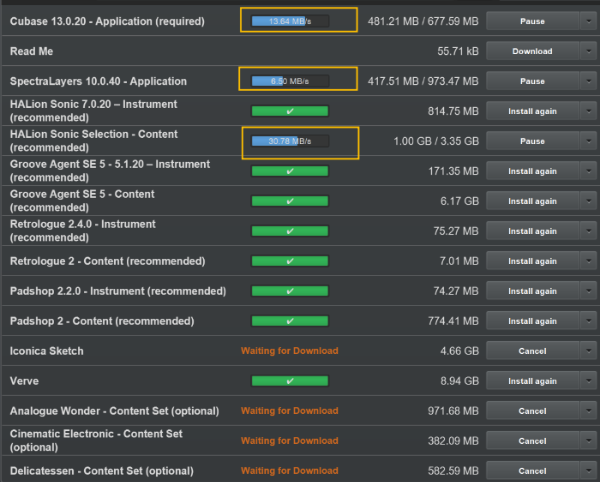This screenshot has width=600, height=482.
Task: Click size text 417.51 MB / 973.47 MB
Action: point(423,81)
